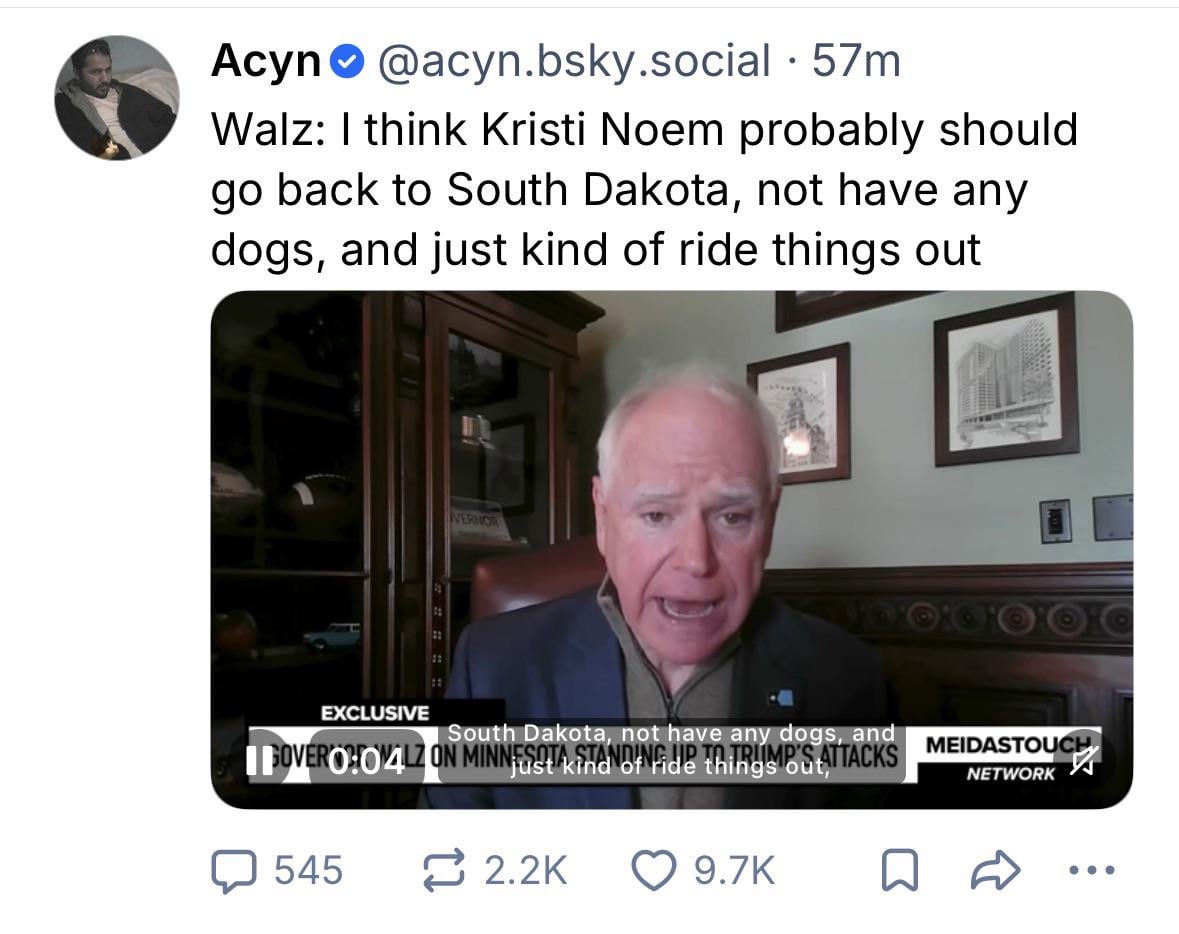This screenshot has height=934, width=1179.
Task: Click the 57m post timestamp
Action: click(x=856, y=62)
